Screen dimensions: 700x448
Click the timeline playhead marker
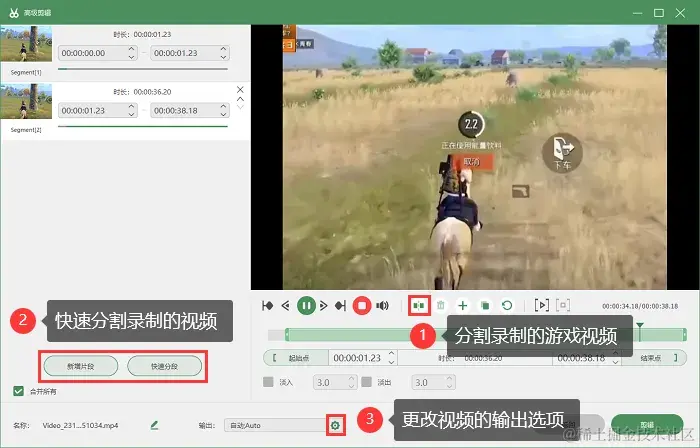coord(640,326)
